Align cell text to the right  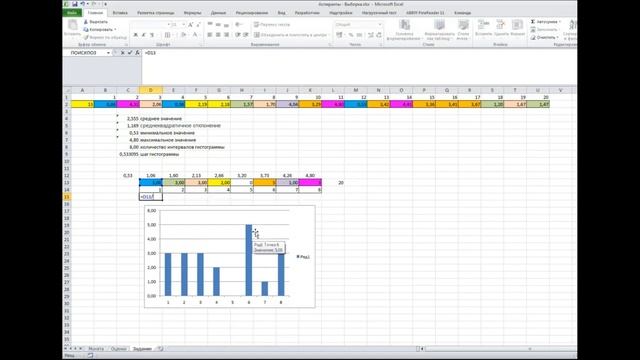click(x=226, y=35)
